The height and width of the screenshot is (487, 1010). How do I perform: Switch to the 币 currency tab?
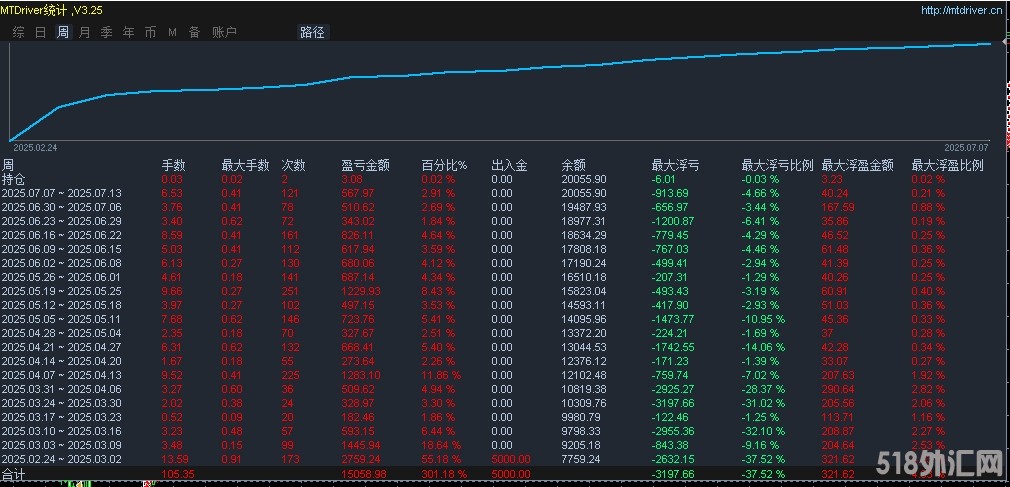[x=150, y=32]
